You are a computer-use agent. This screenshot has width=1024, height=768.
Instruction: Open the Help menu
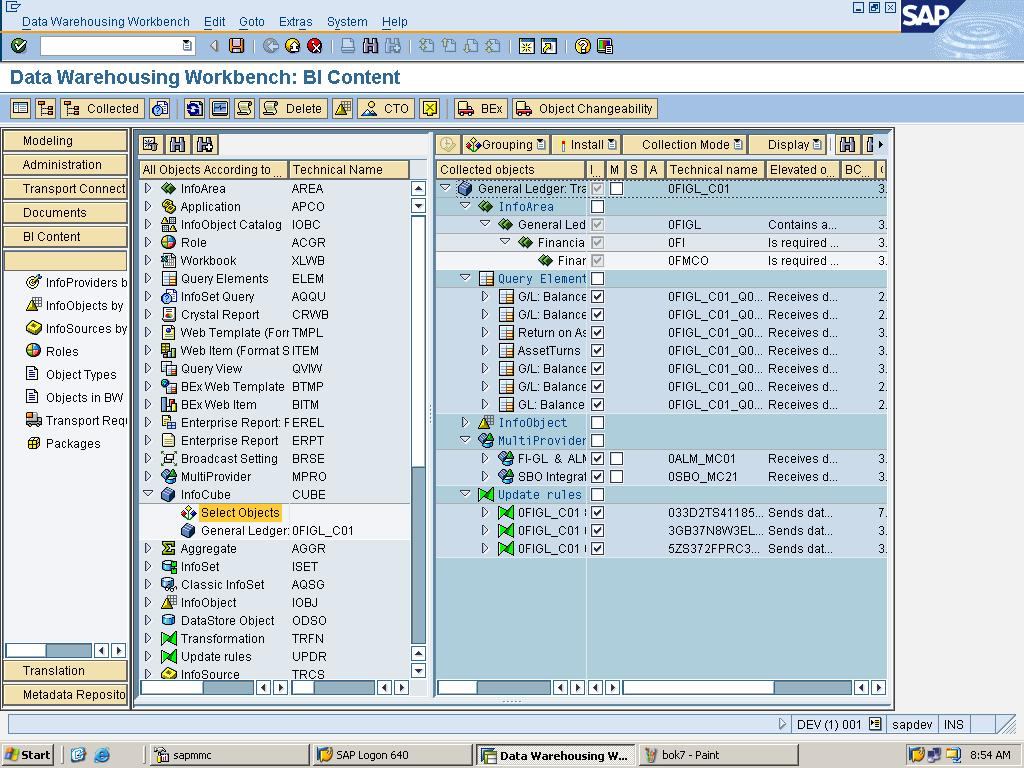[x=394, y=22]
